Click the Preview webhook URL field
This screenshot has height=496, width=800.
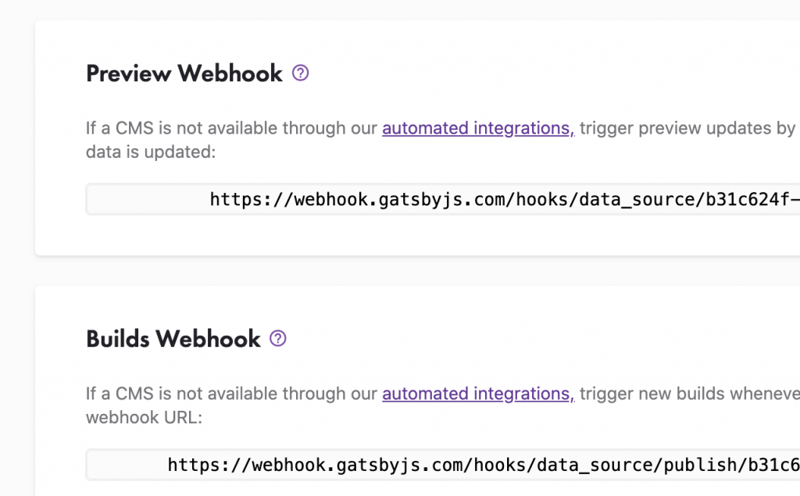[x=442, y=199]
